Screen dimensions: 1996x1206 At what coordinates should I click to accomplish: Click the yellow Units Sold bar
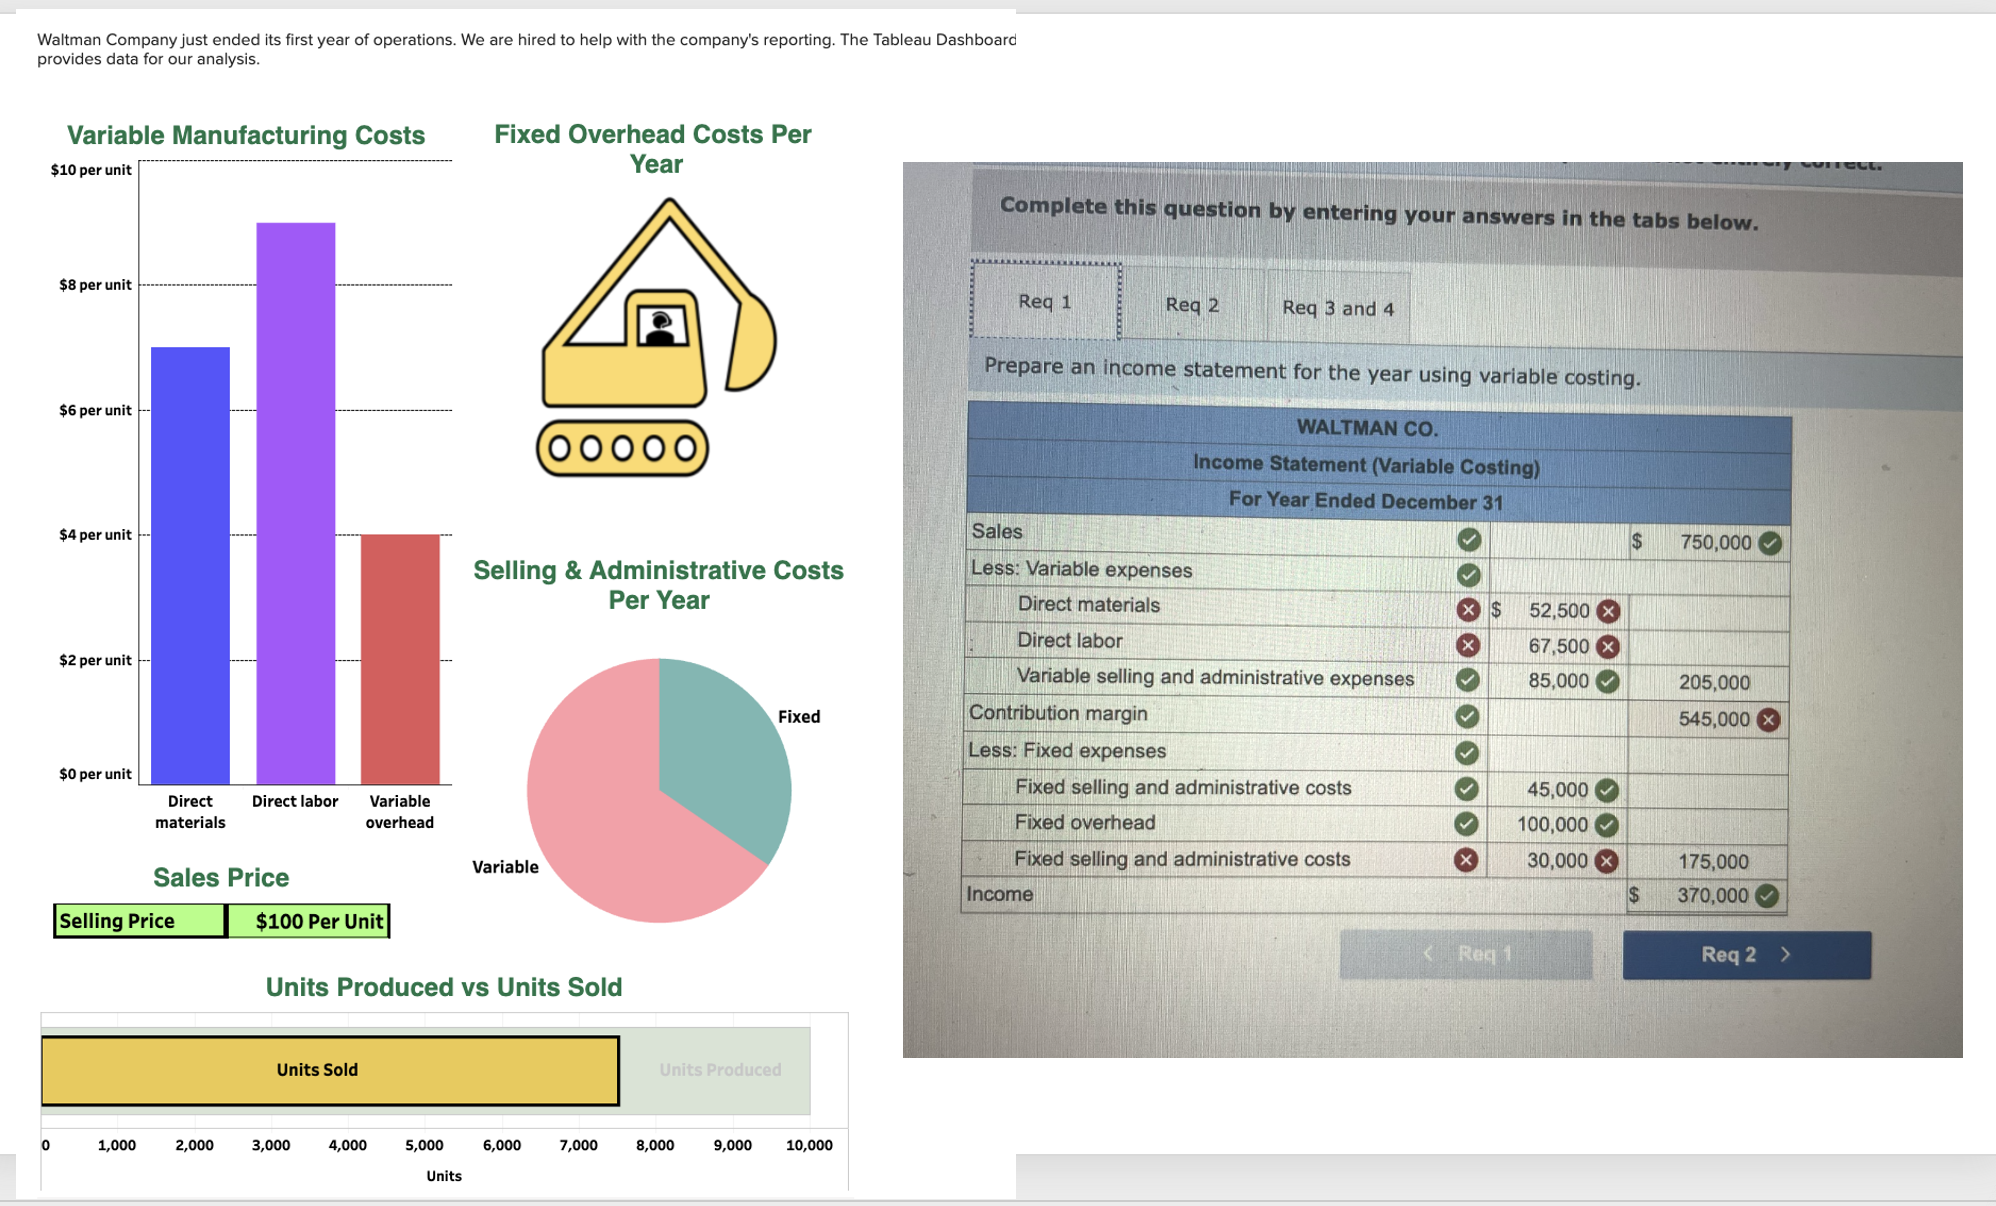point(330,1070)
